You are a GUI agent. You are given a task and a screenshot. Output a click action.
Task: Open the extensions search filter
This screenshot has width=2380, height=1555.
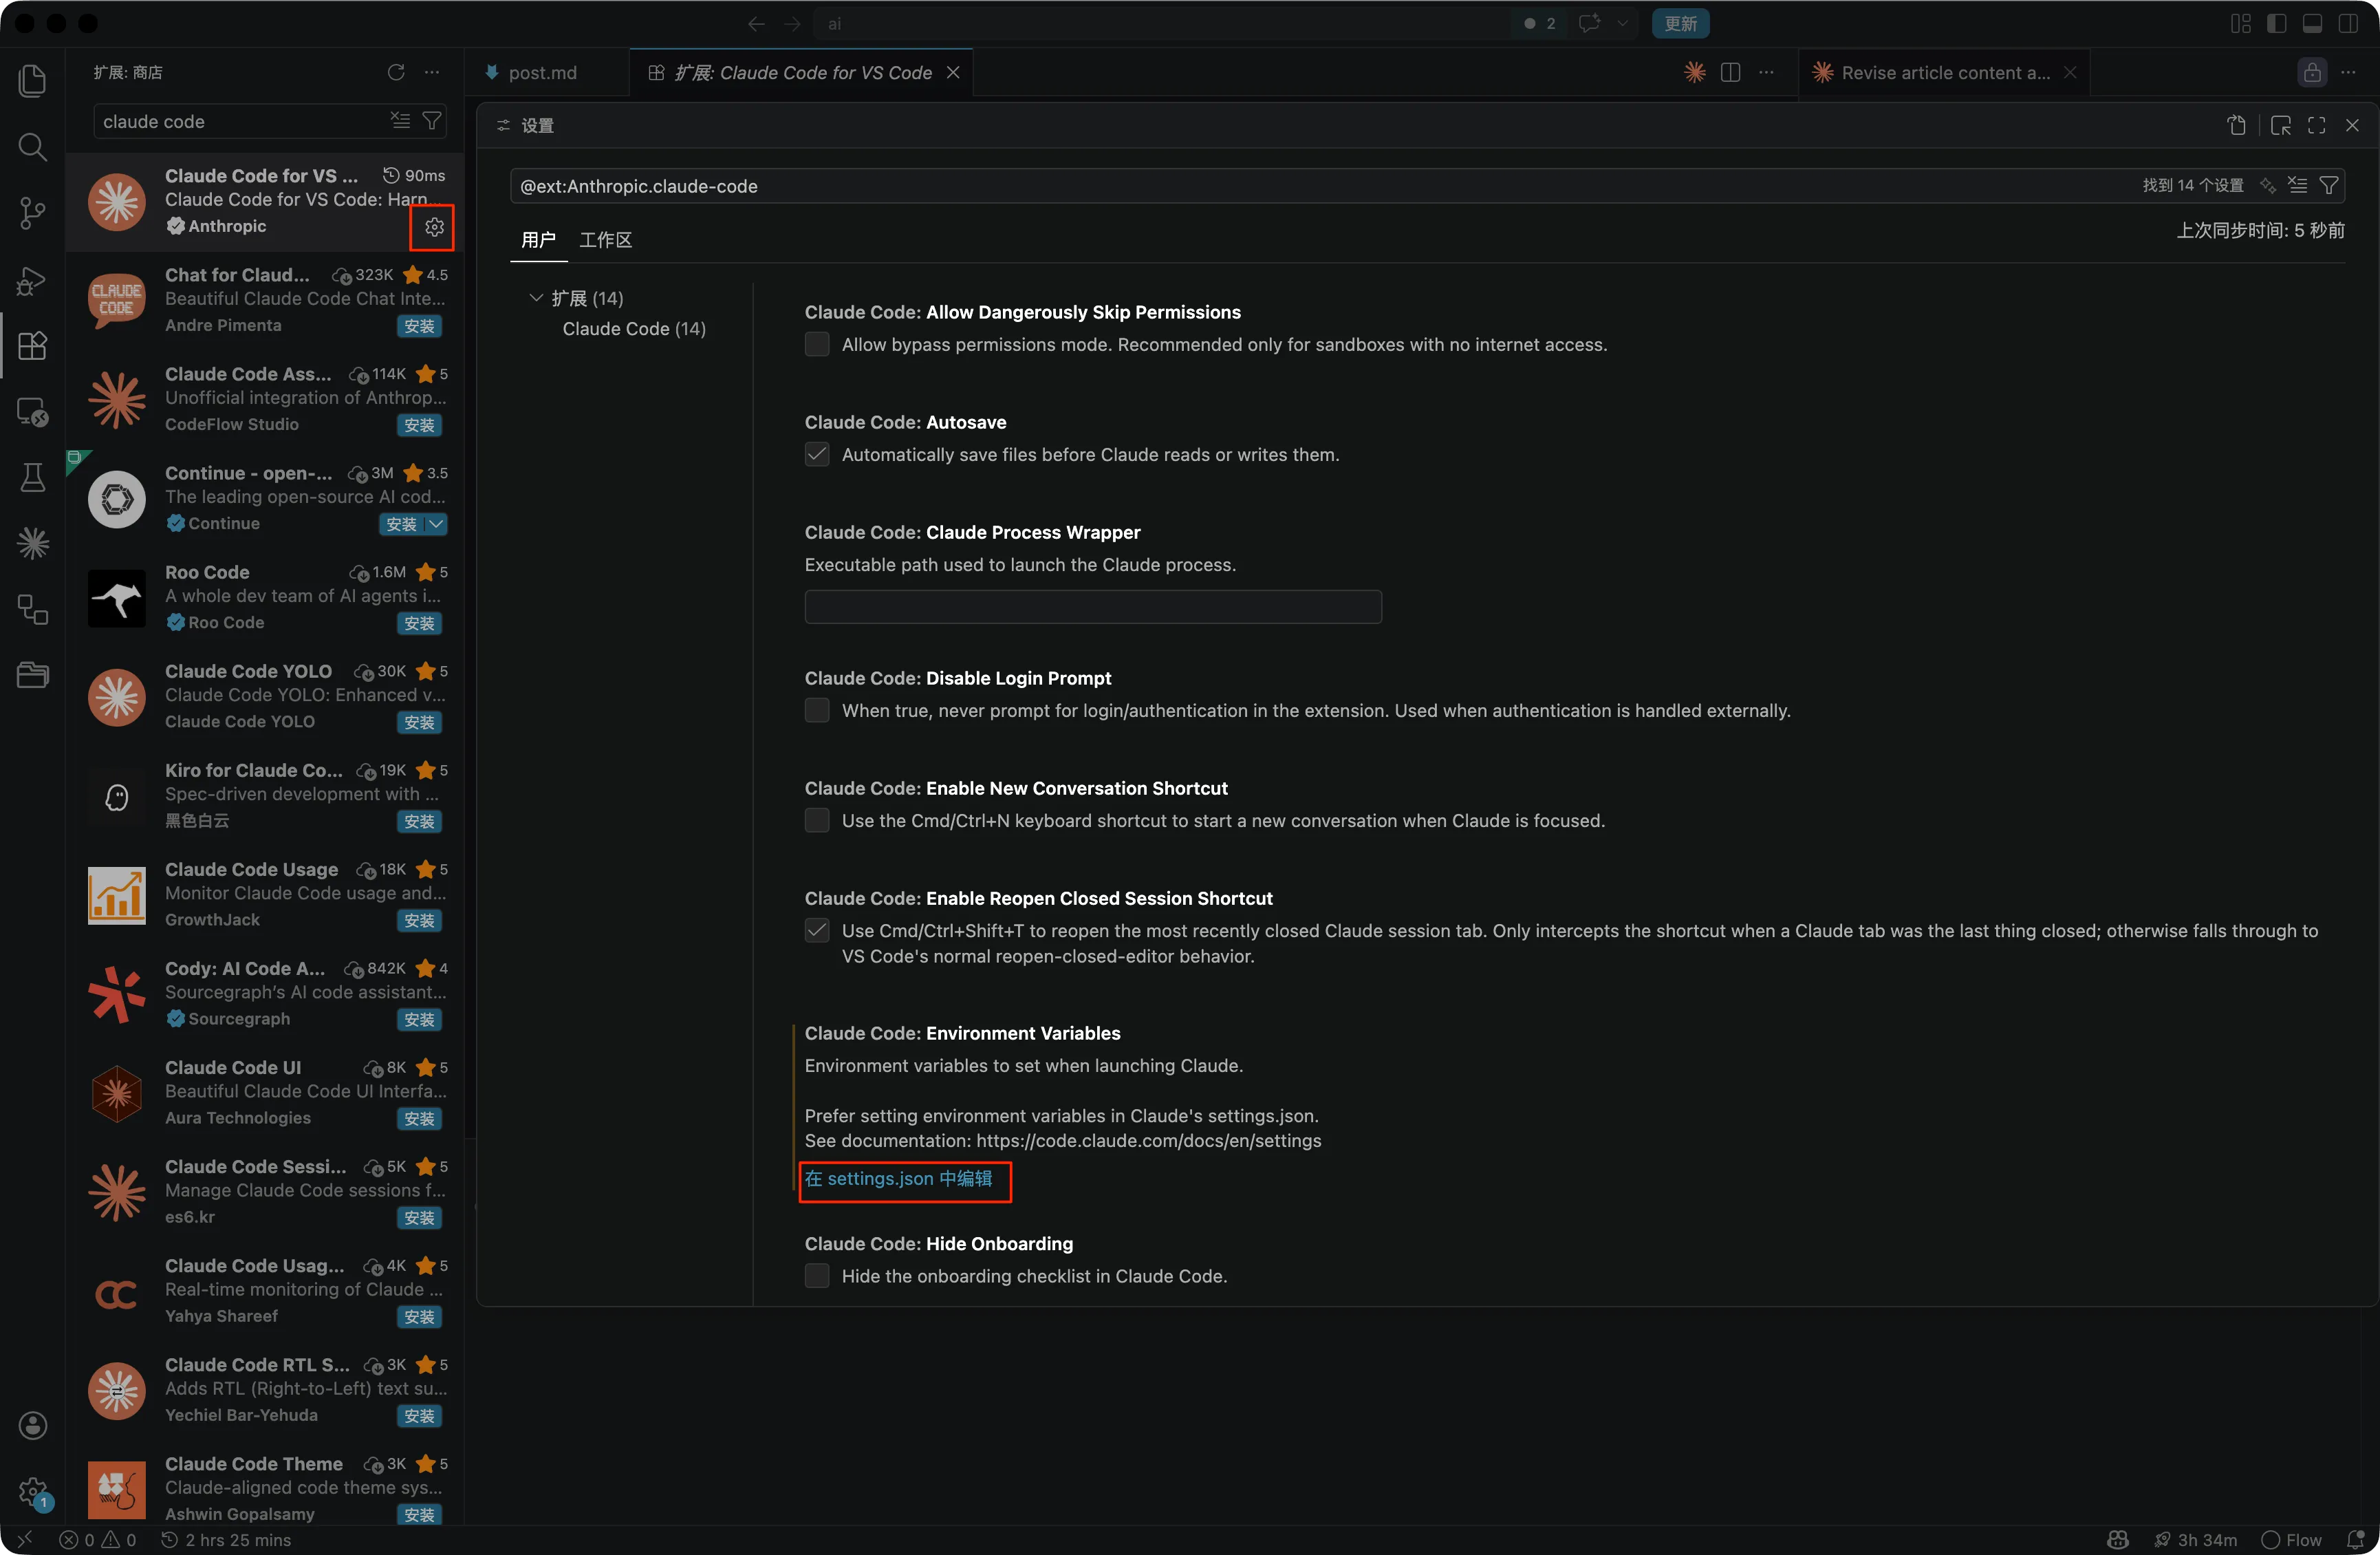[x=432, y=121]
